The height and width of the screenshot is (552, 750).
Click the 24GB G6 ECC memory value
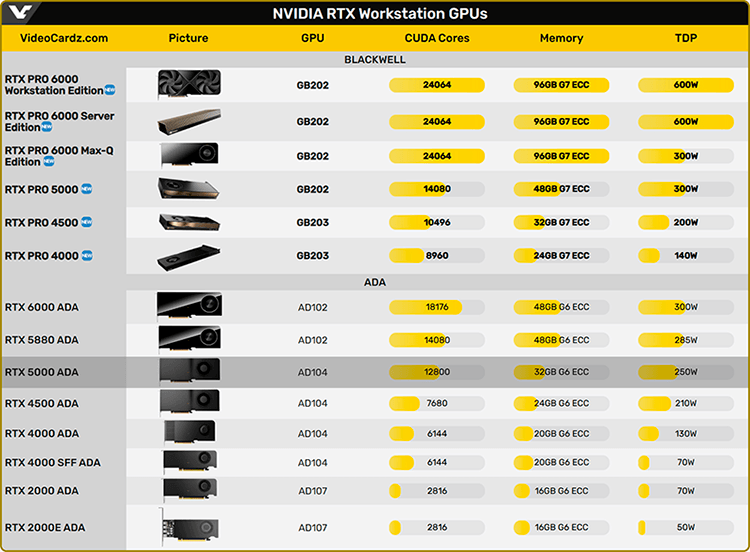562,403
